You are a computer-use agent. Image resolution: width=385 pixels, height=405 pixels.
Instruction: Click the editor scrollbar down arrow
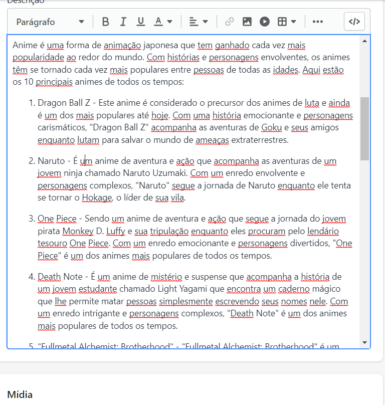(x=364, y=342)
